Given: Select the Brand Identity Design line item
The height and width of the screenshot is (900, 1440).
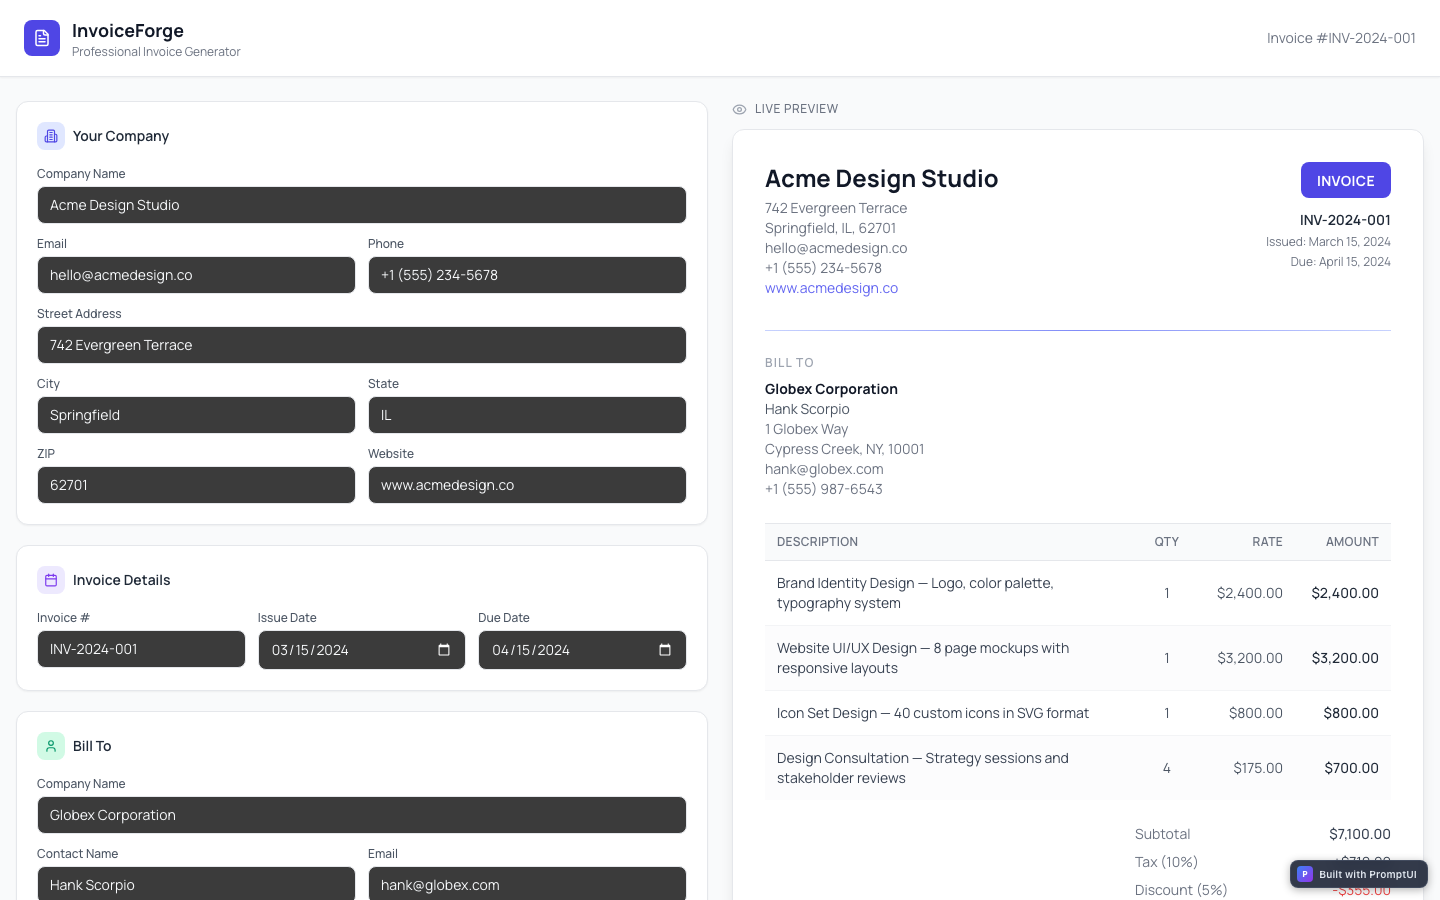Looking at the screenshot, I should 1078,593.
